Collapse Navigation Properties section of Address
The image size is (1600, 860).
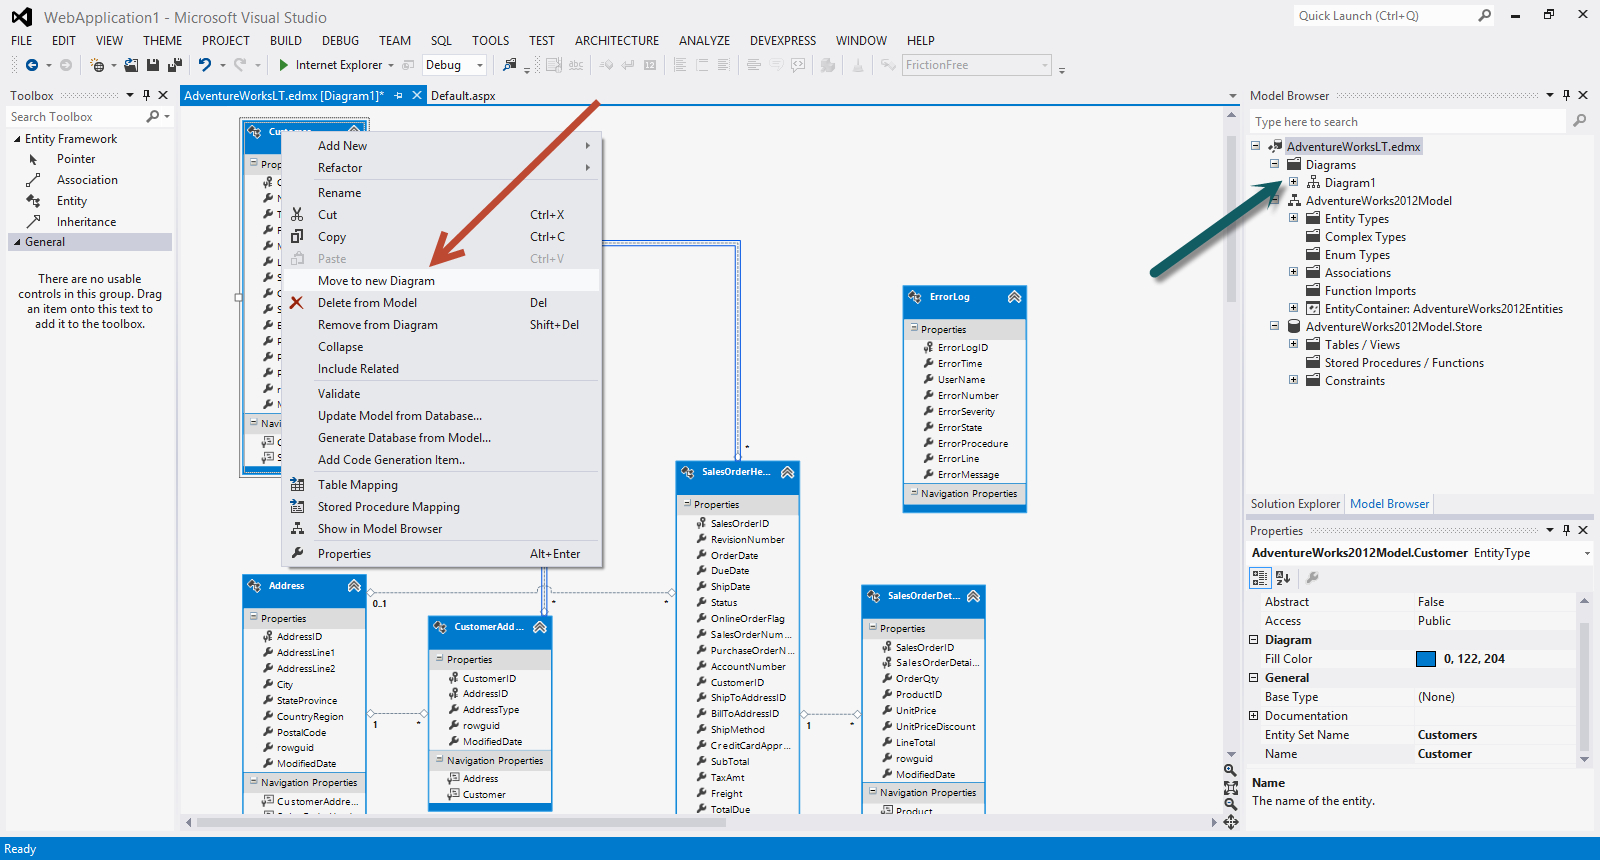tap(254, 782)
